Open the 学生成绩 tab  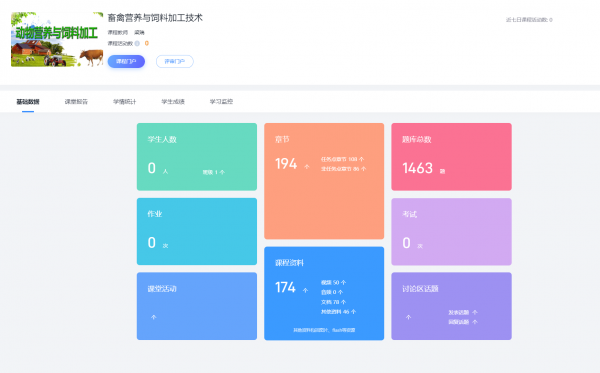pyautogui.click(x=173, y=101)
